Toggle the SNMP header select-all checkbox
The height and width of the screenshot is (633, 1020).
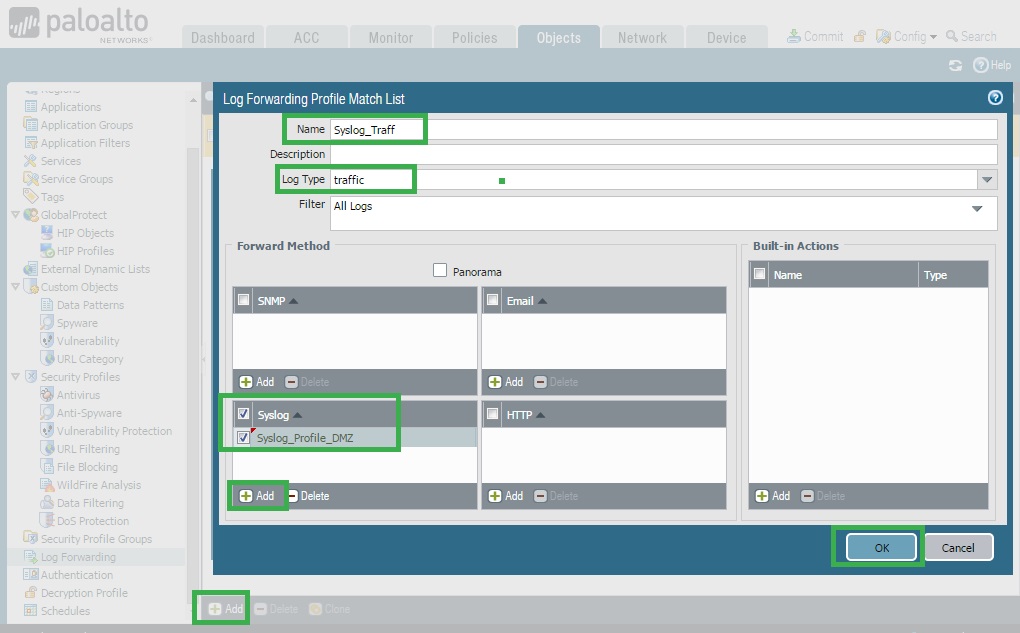244,300
